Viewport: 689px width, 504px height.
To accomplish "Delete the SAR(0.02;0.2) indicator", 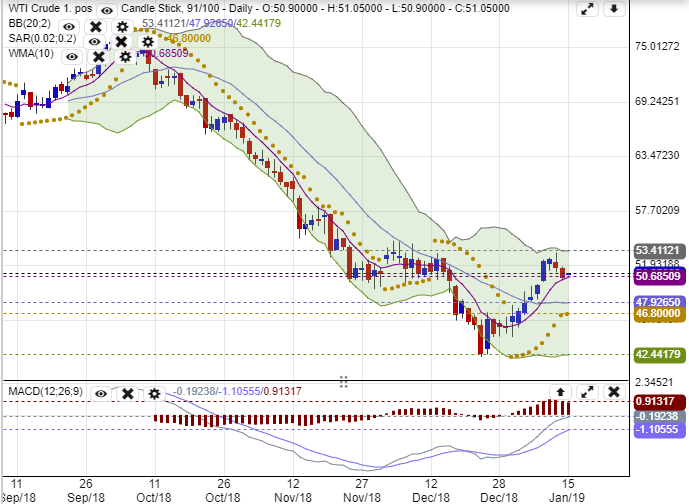I will pyautogui.click(x=120, y=42).
